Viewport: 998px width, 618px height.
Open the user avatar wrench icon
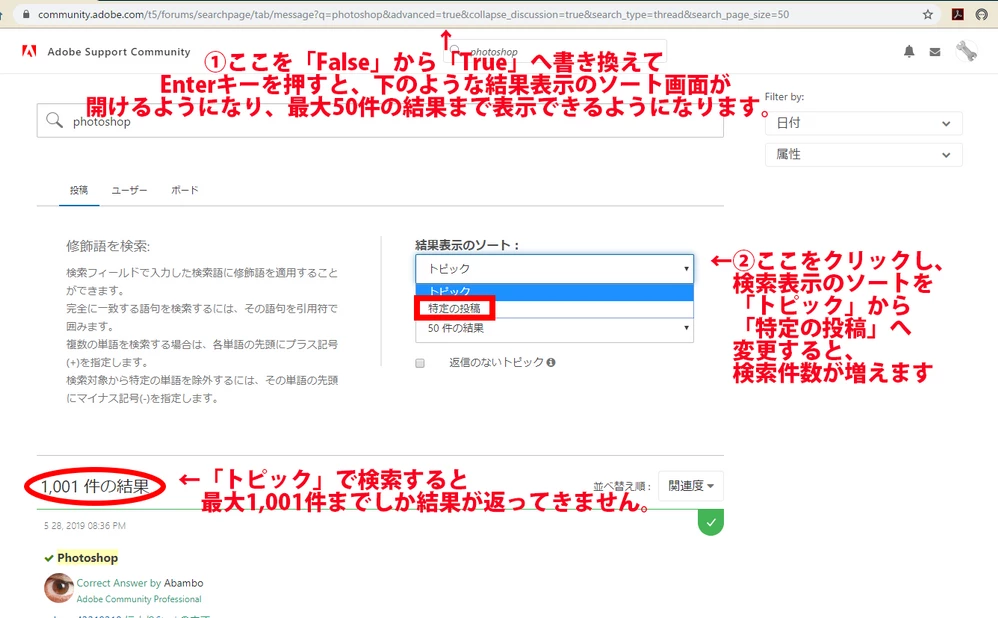pyautogui.click(x=967, y=51)
